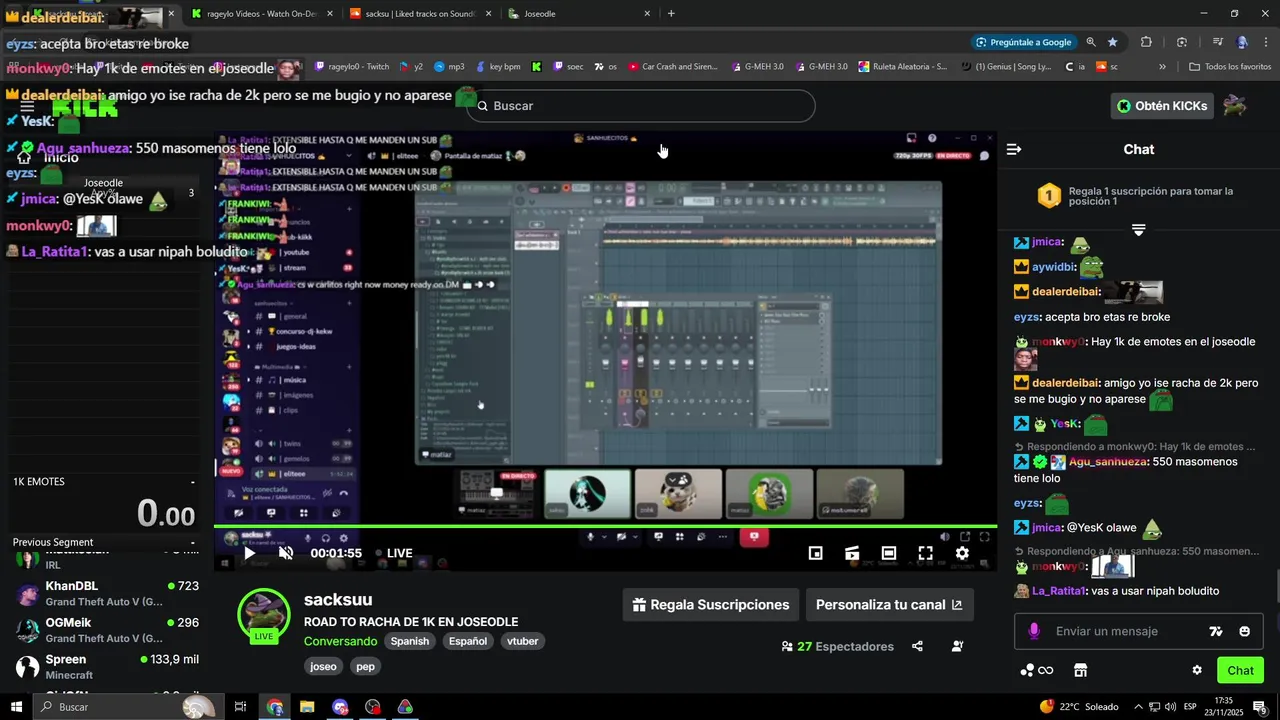
Task: Open the player settings gear
Action: (962, 553)
